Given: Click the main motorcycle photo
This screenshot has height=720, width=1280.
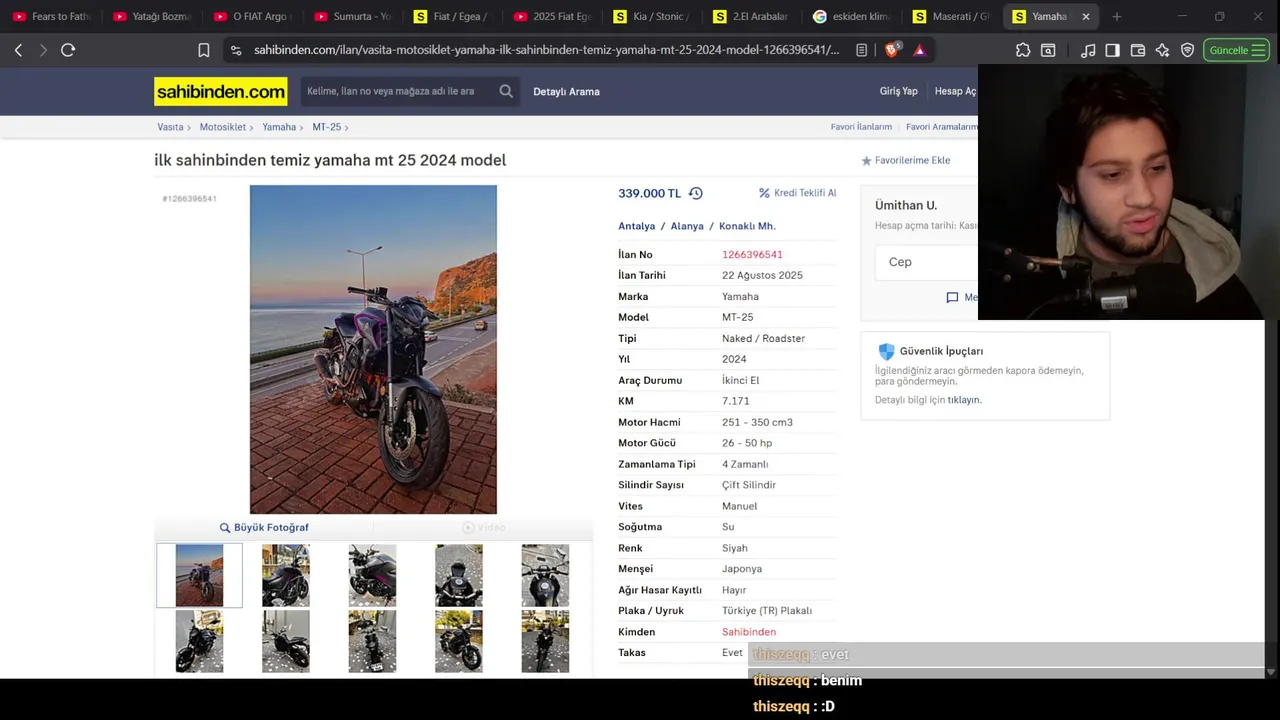Looking at the screenshot, I should 373,349.
